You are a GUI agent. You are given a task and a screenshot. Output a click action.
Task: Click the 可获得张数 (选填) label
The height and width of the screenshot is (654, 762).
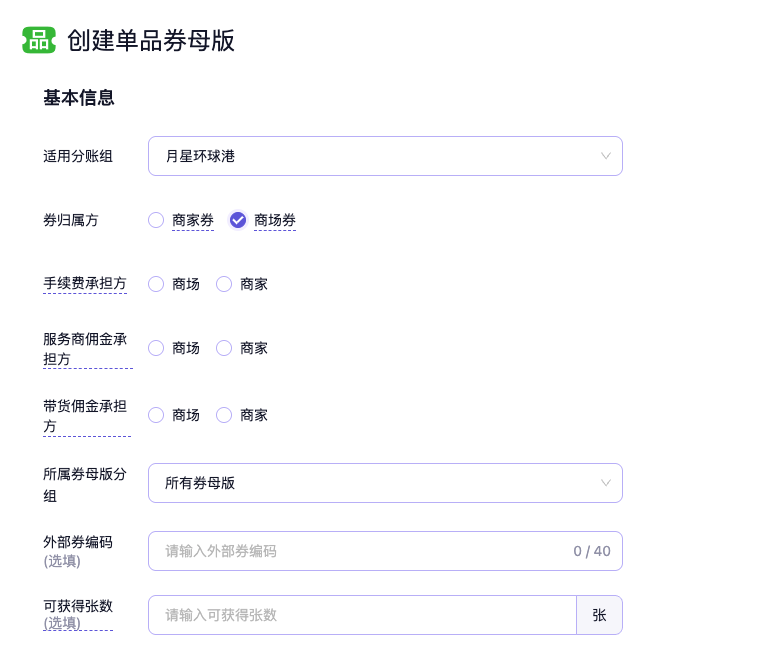coord(78,614)
